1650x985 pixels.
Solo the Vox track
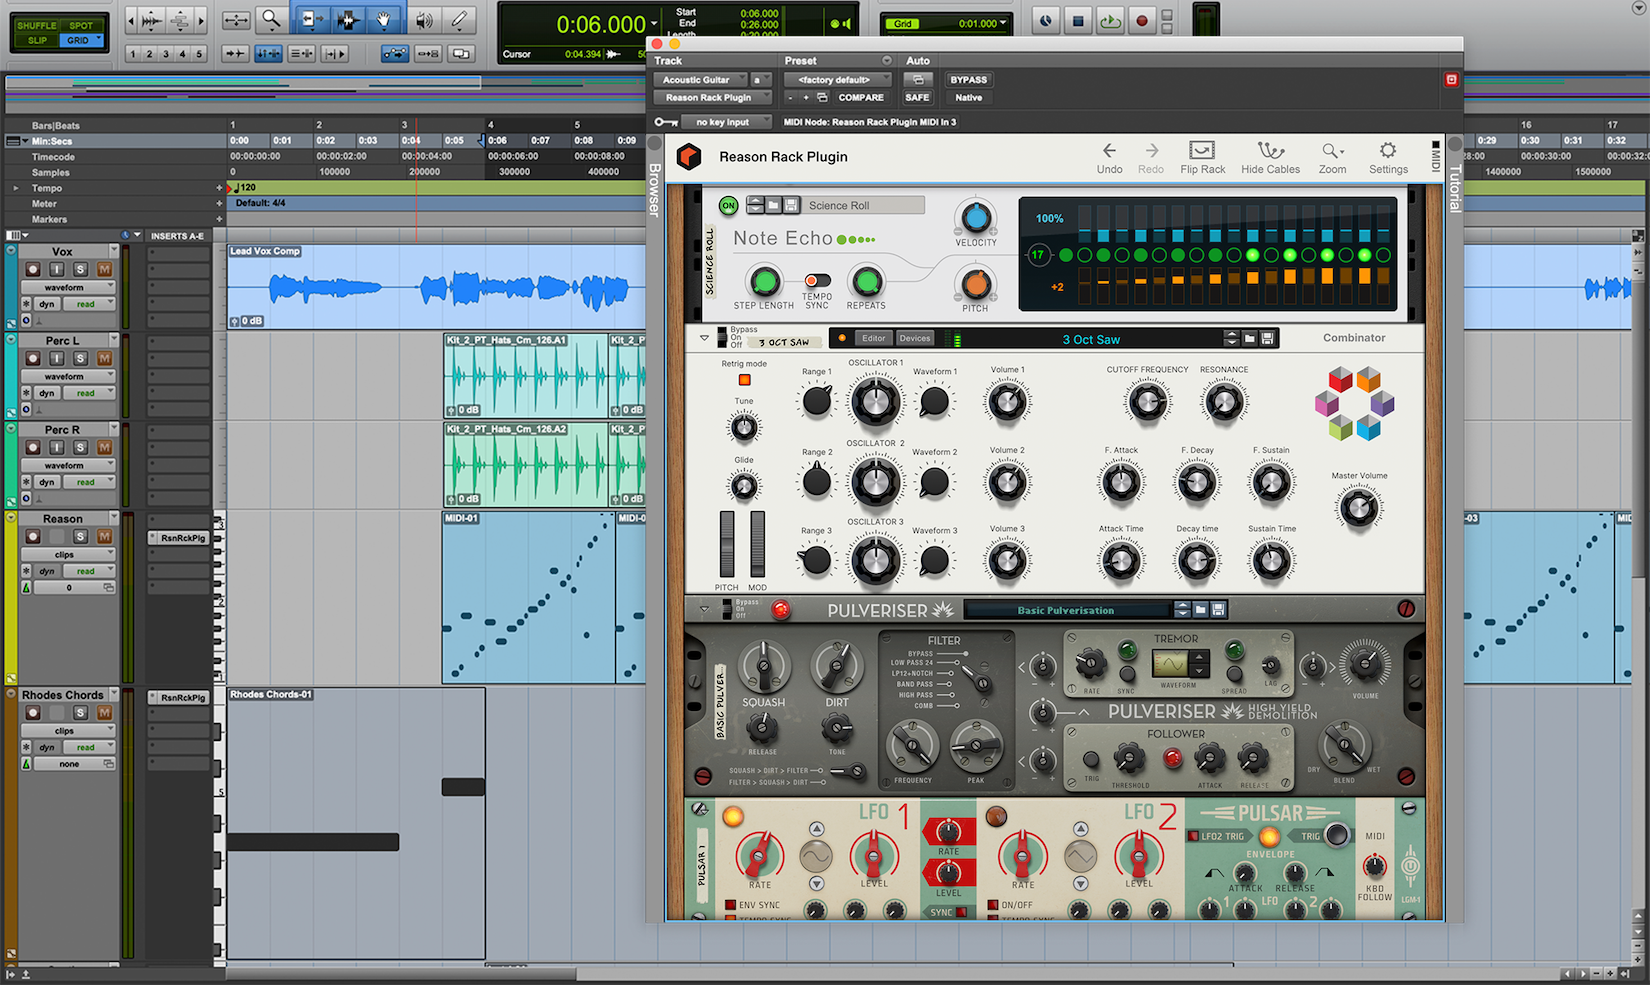tap(82, 268)
